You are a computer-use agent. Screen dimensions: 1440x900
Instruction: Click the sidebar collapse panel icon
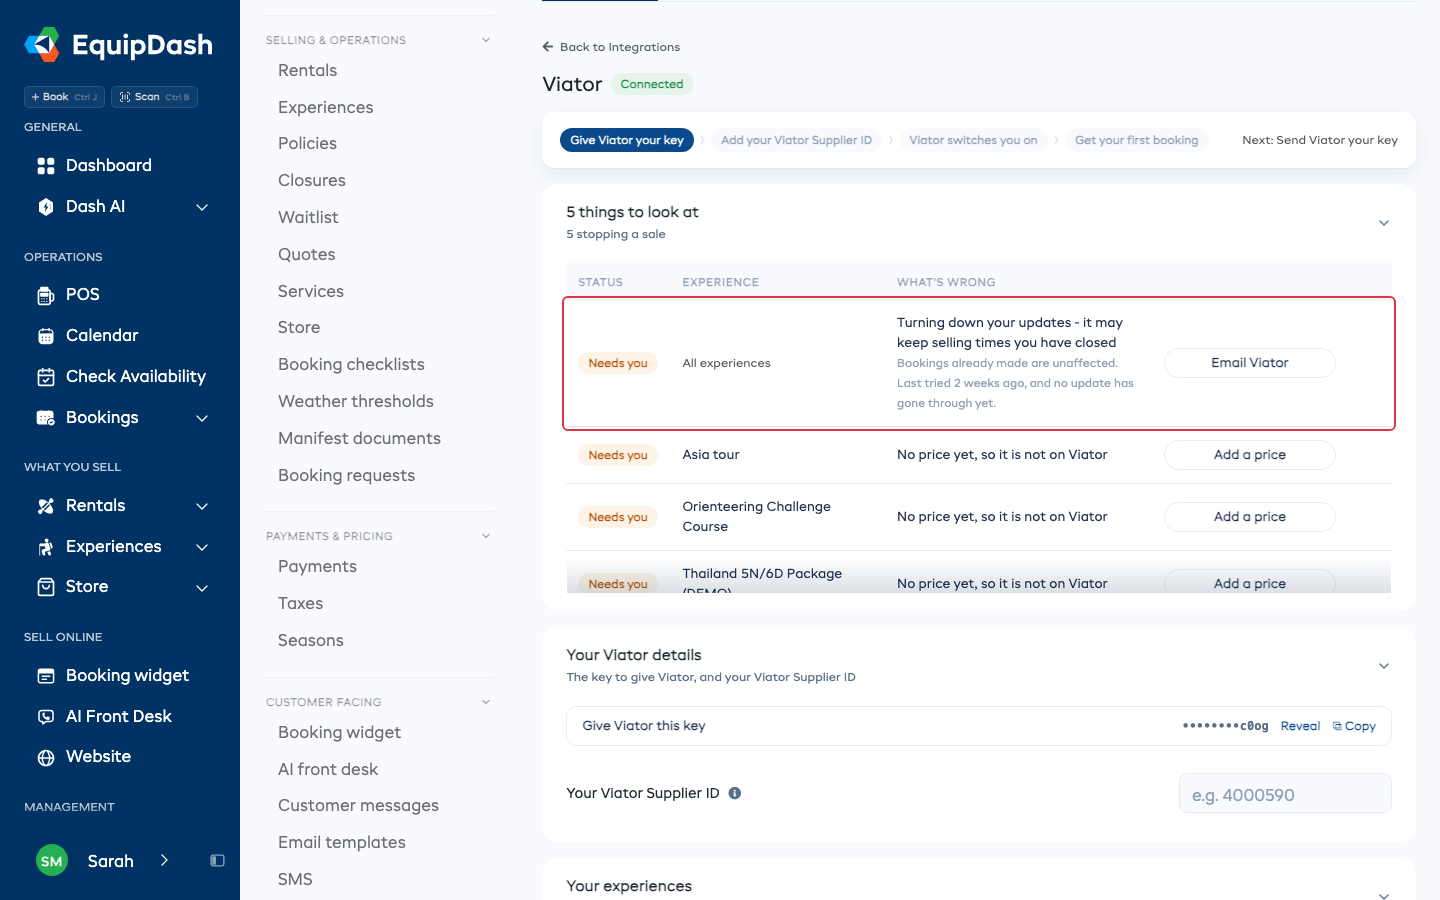coord(217,860)
